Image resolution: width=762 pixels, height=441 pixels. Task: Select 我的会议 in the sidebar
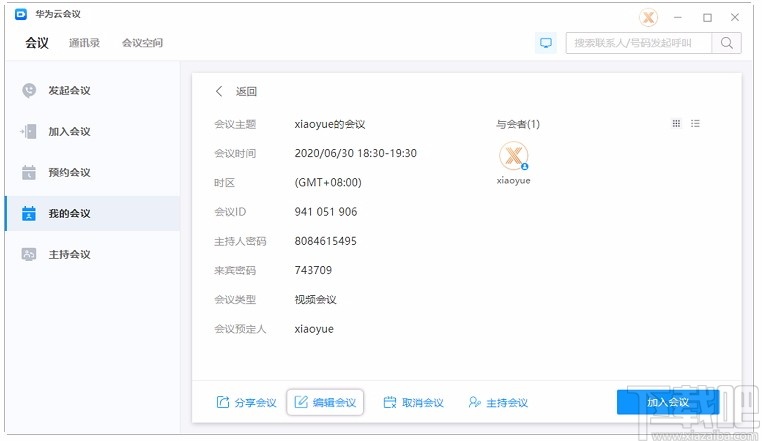pyautogui.click(x=92, y=213)
